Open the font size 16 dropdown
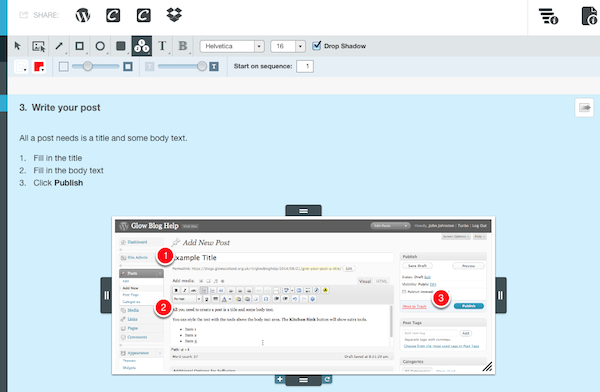 click(288, 46)
